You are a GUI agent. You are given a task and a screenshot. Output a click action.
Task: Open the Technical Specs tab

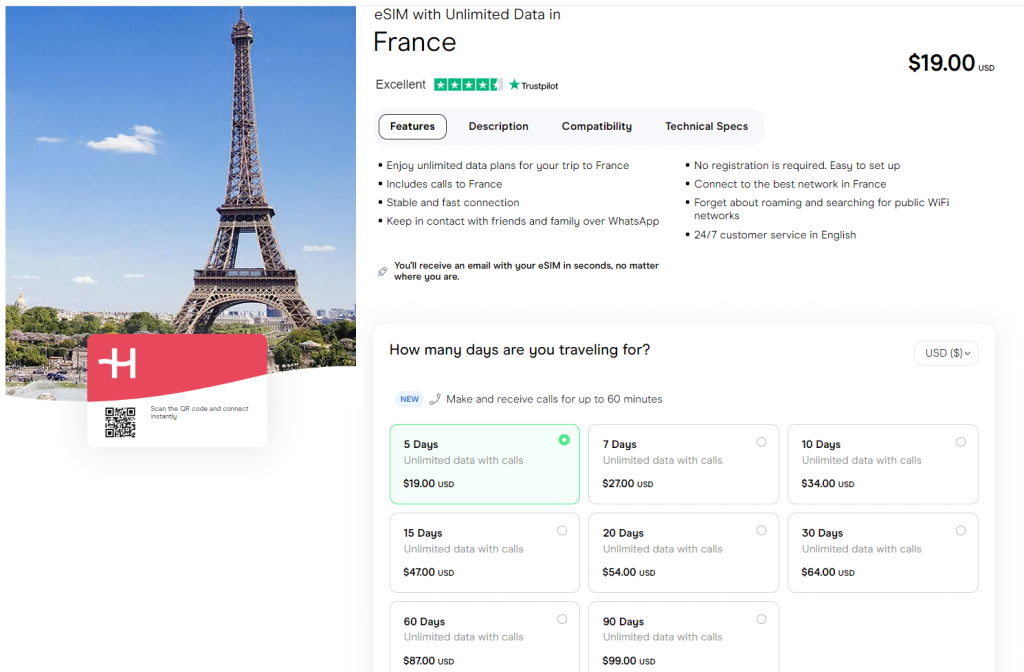(x=706, y=126)
